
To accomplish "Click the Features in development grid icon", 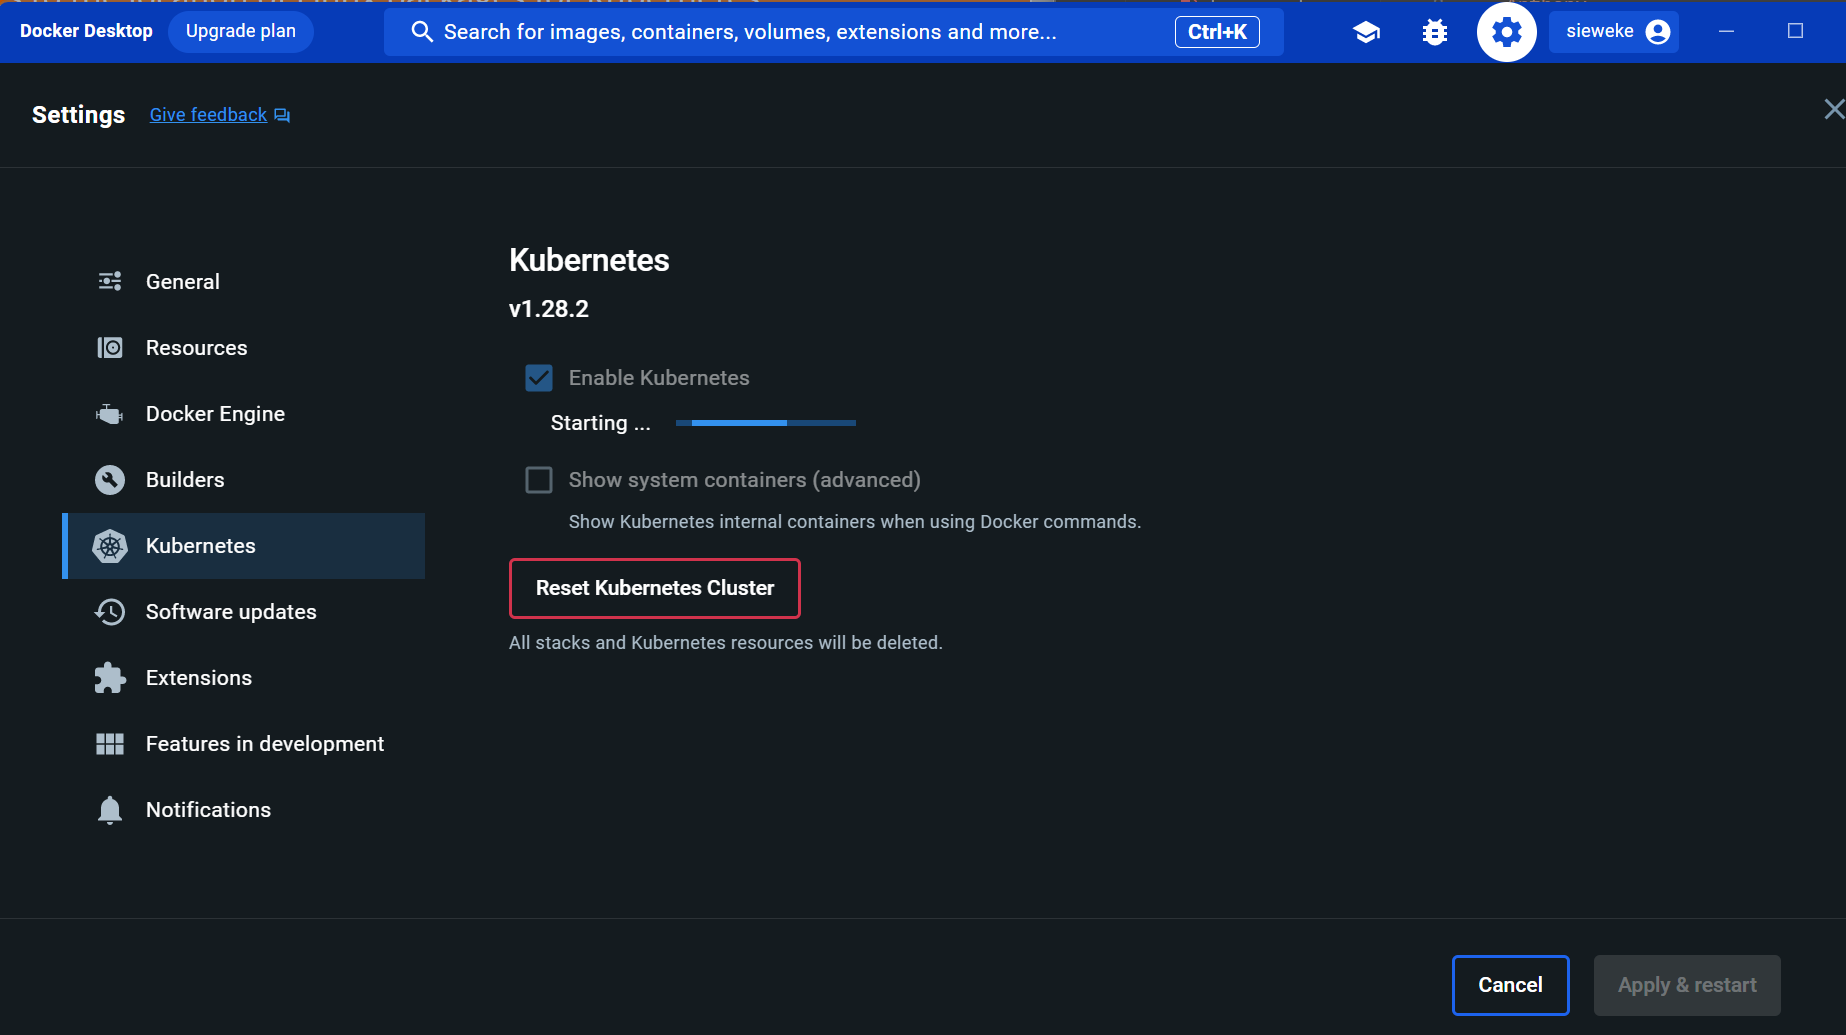I will [110, 744].
